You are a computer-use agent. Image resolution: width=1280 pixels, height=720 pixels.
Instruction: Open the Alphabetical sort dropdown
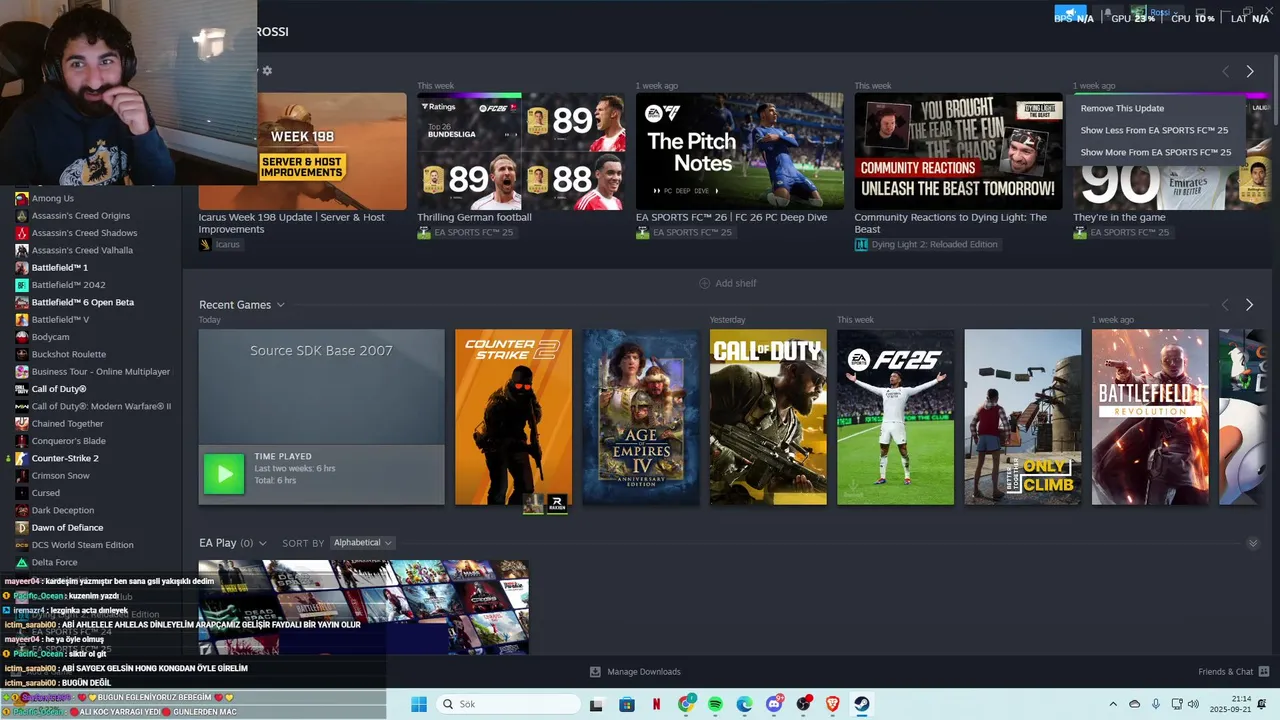(x=362, y=543)
